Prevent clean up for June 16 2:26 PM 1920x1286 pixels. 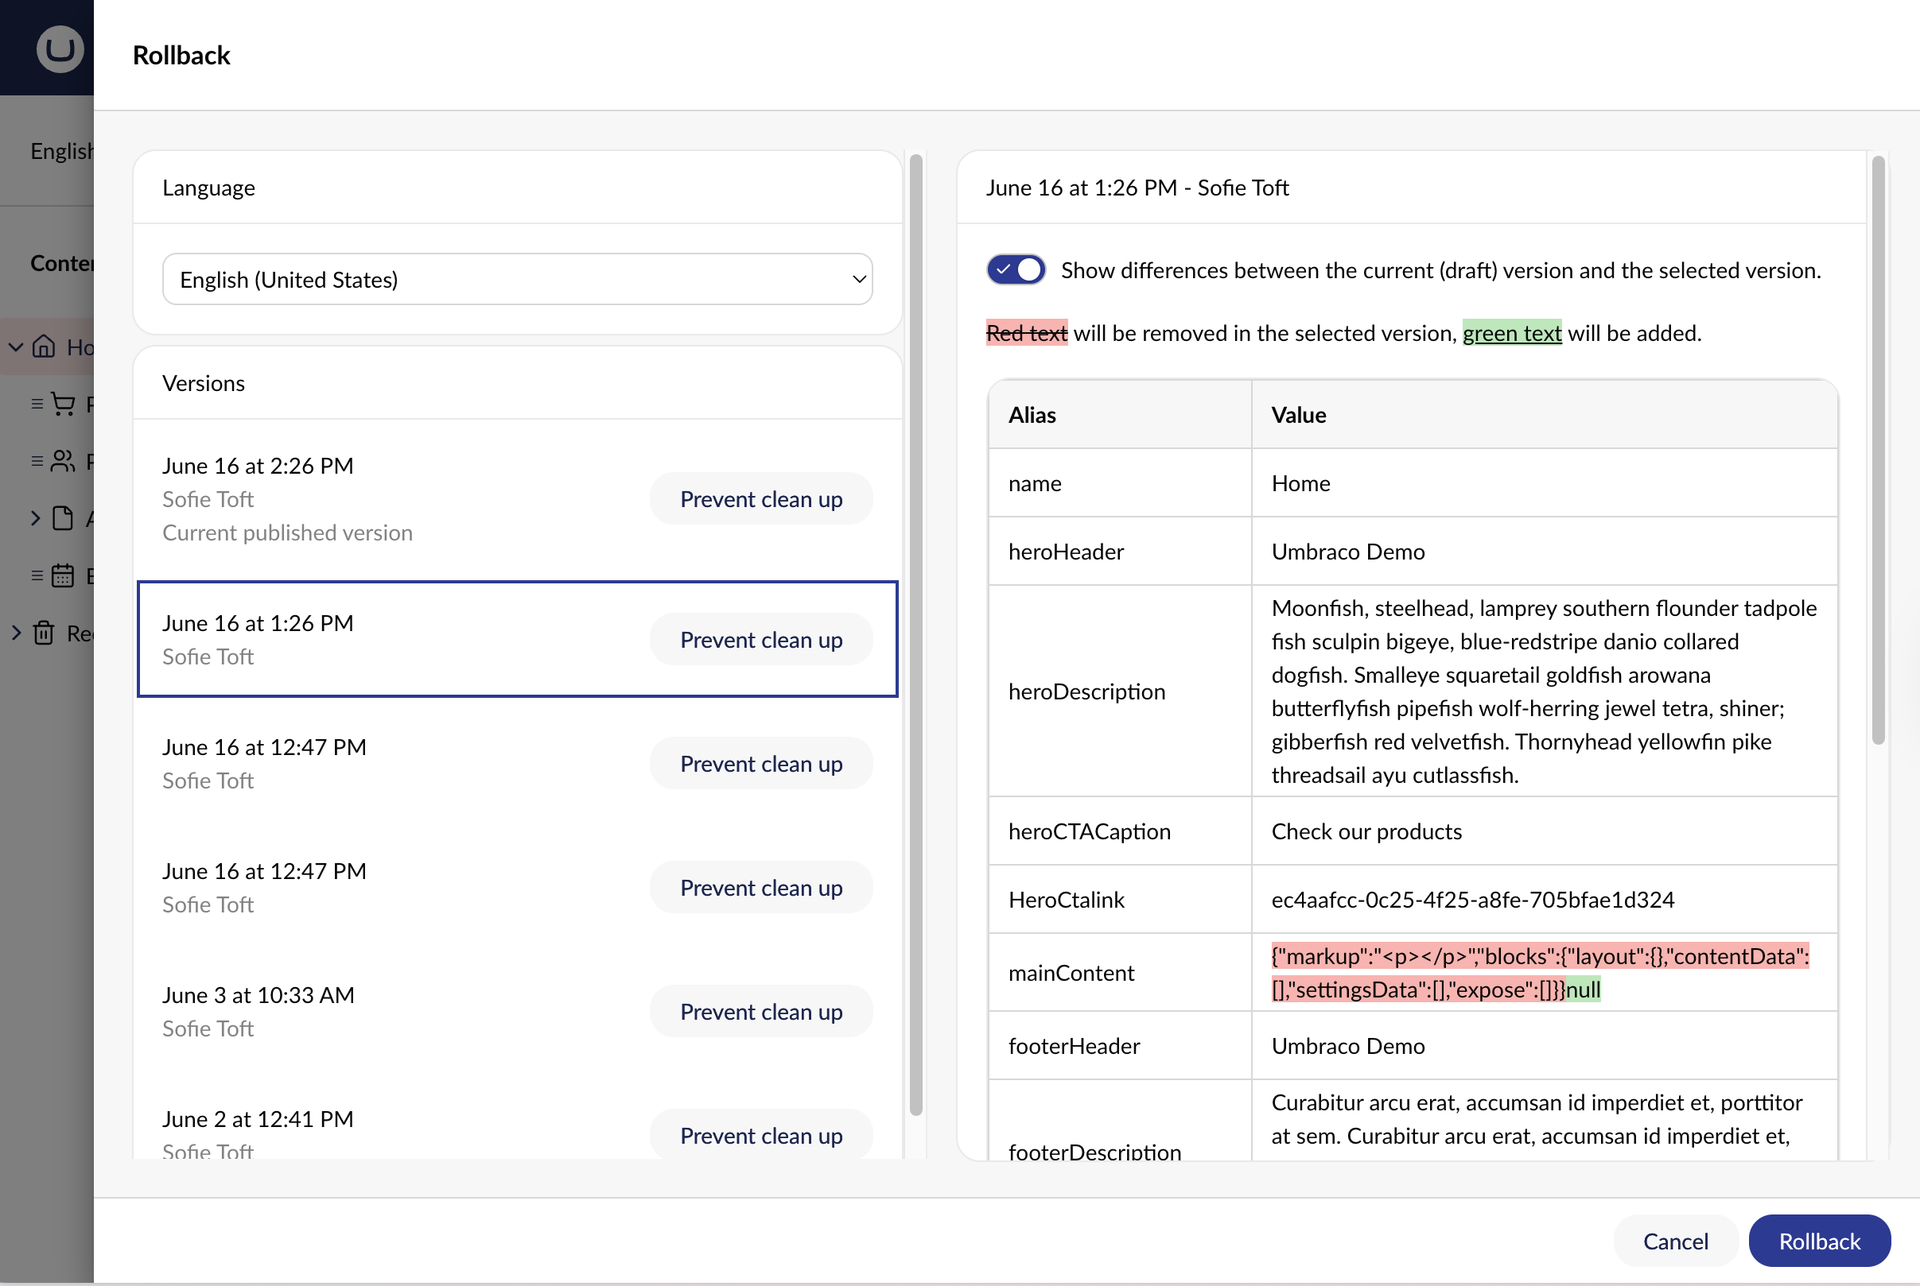tap(761, 499)
